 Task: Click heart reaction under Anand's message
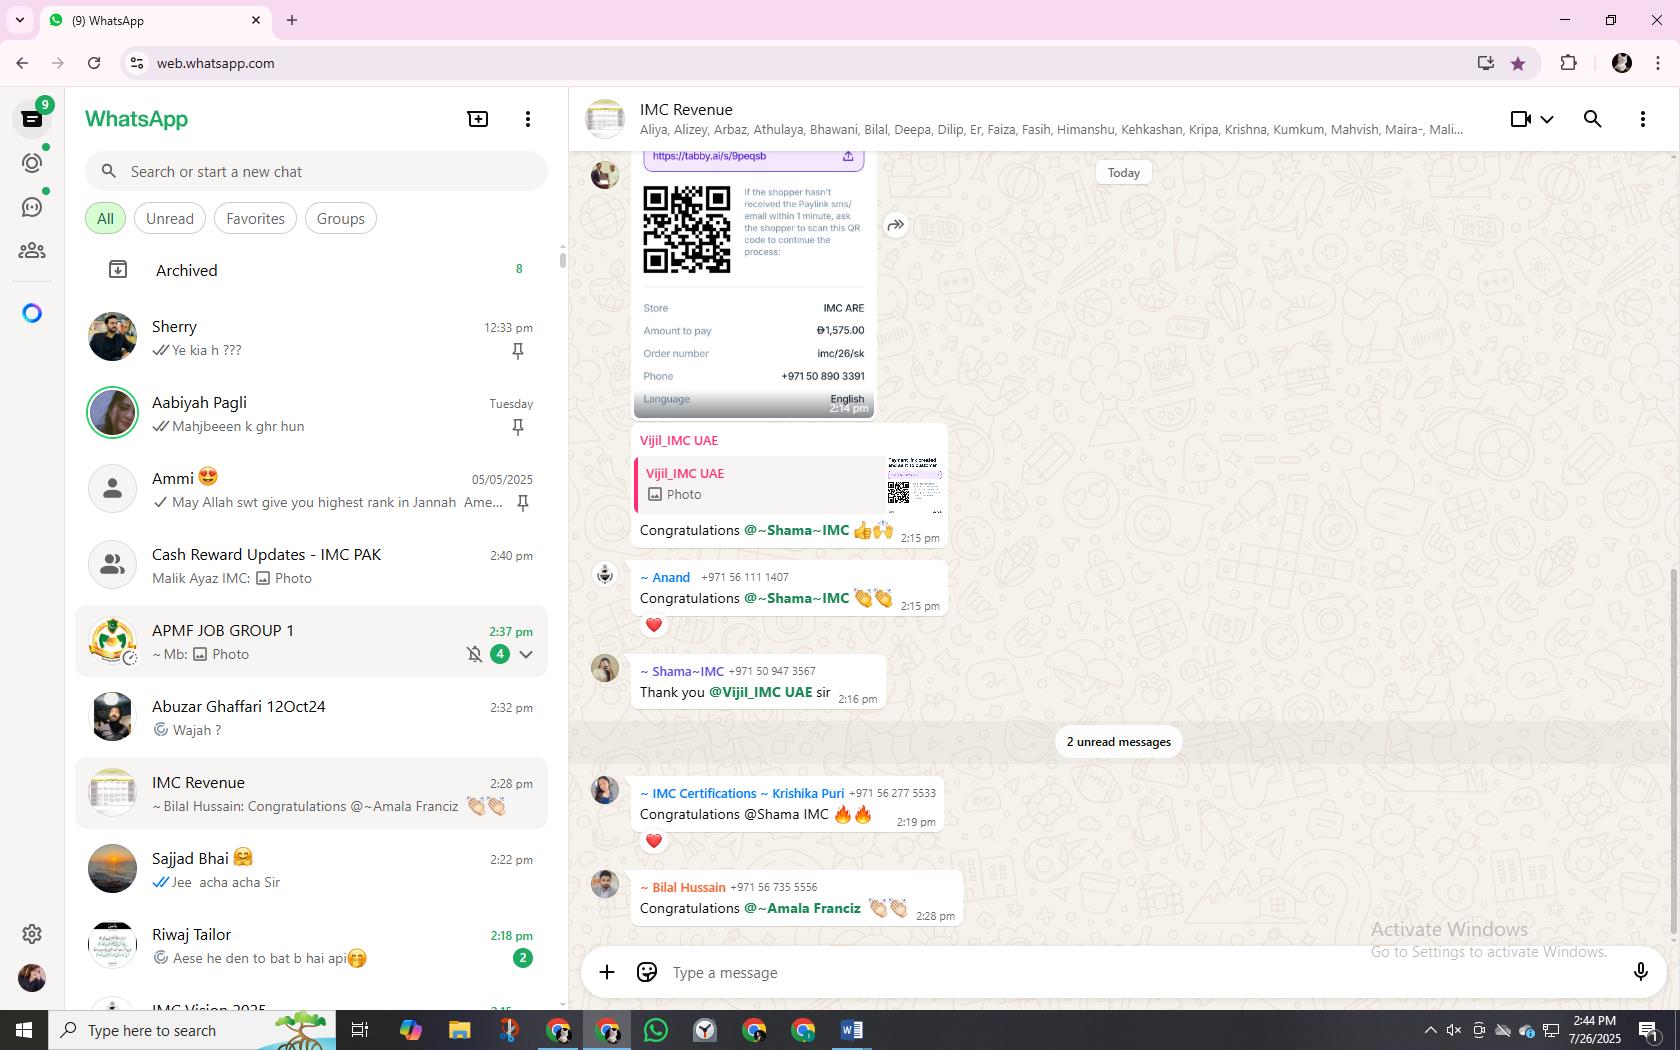(x=654, y=625)
